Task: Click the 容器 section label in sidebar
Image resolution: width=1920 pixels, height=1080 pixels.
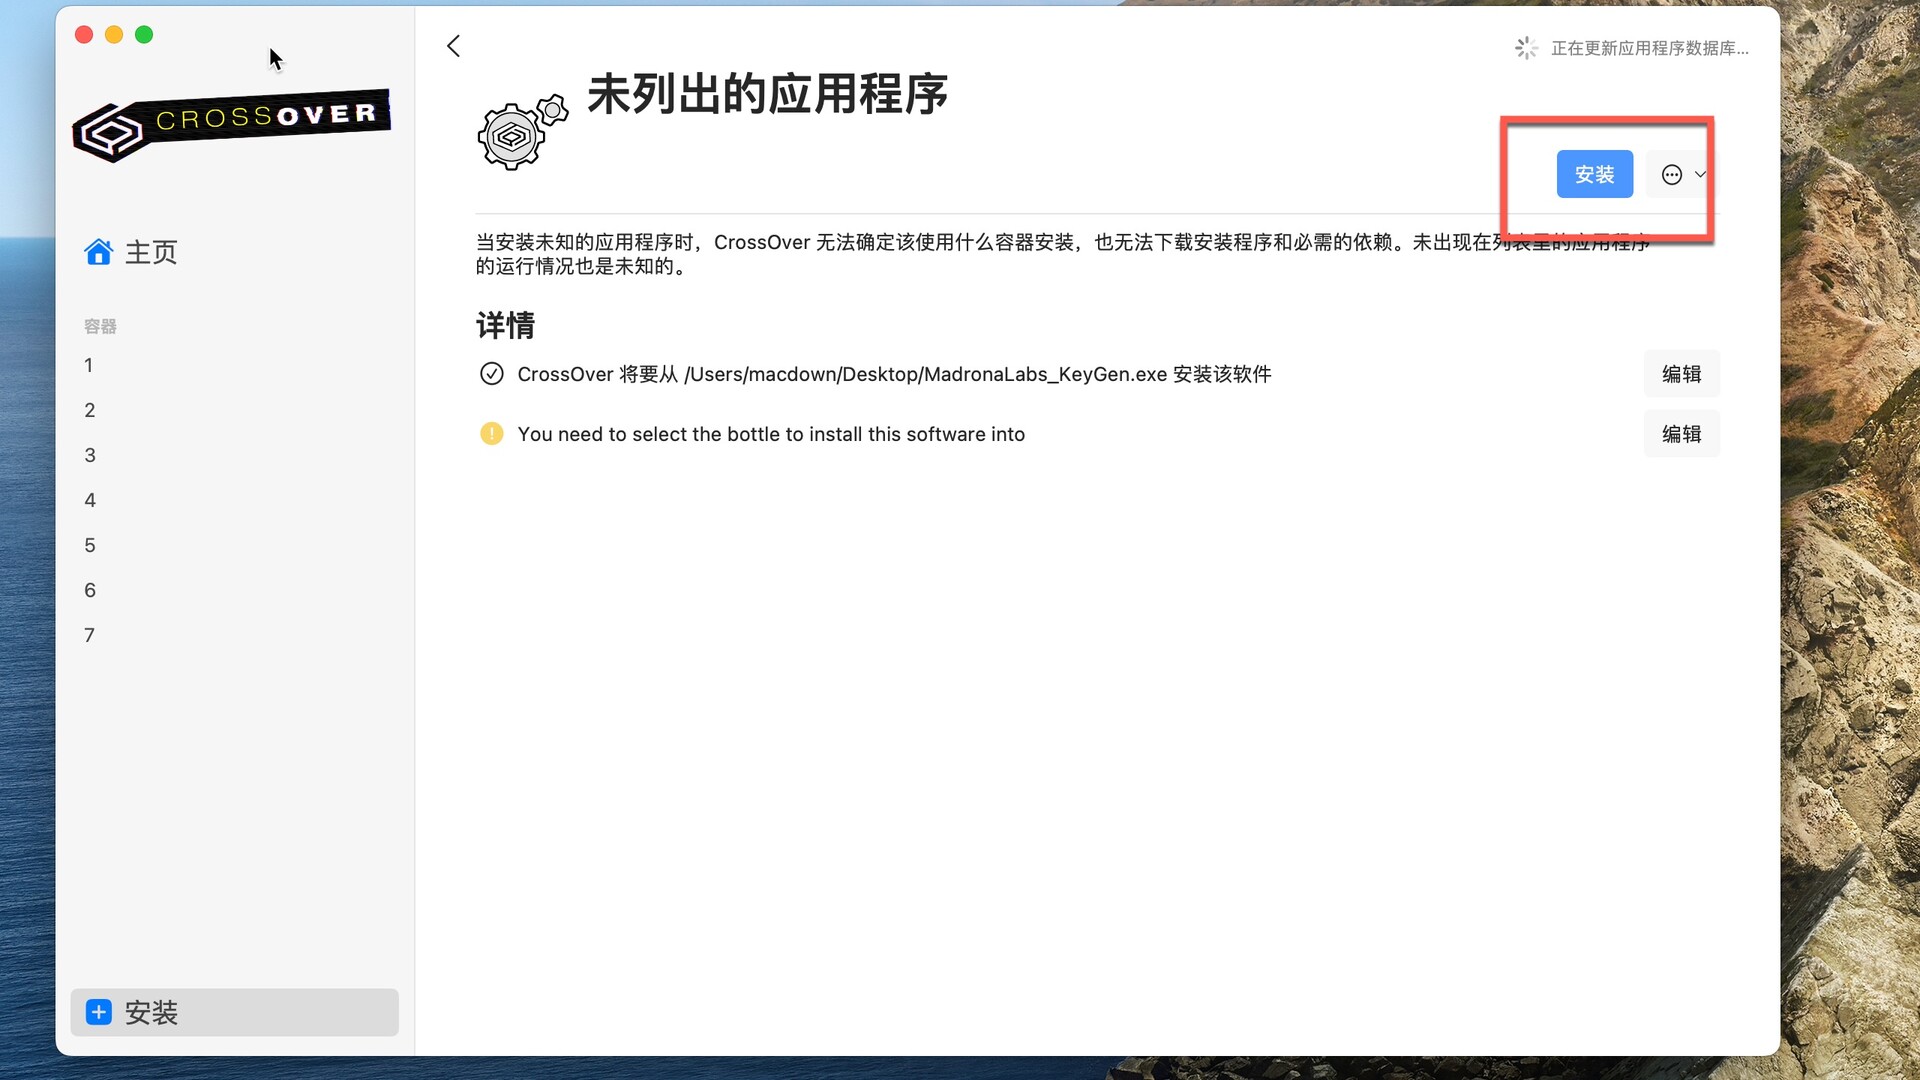Action: 100,326
